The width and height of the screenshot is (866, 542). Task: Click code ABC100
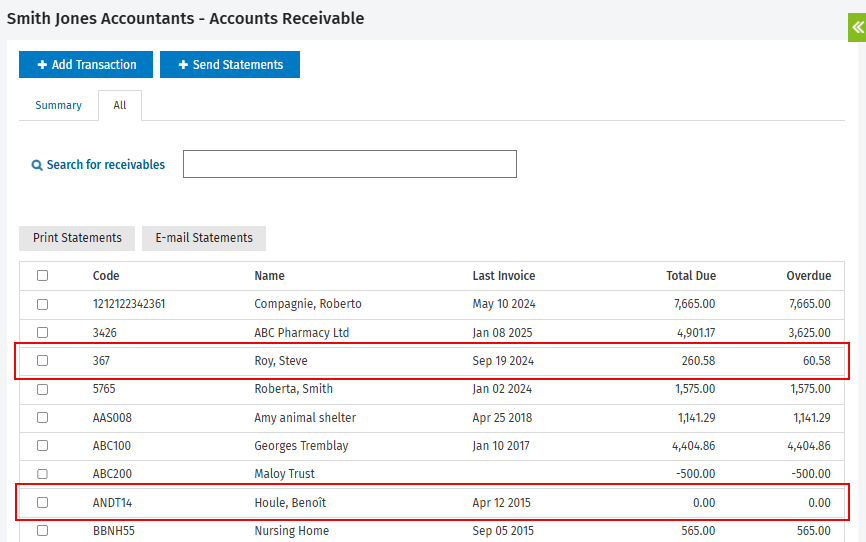point(112,446)
